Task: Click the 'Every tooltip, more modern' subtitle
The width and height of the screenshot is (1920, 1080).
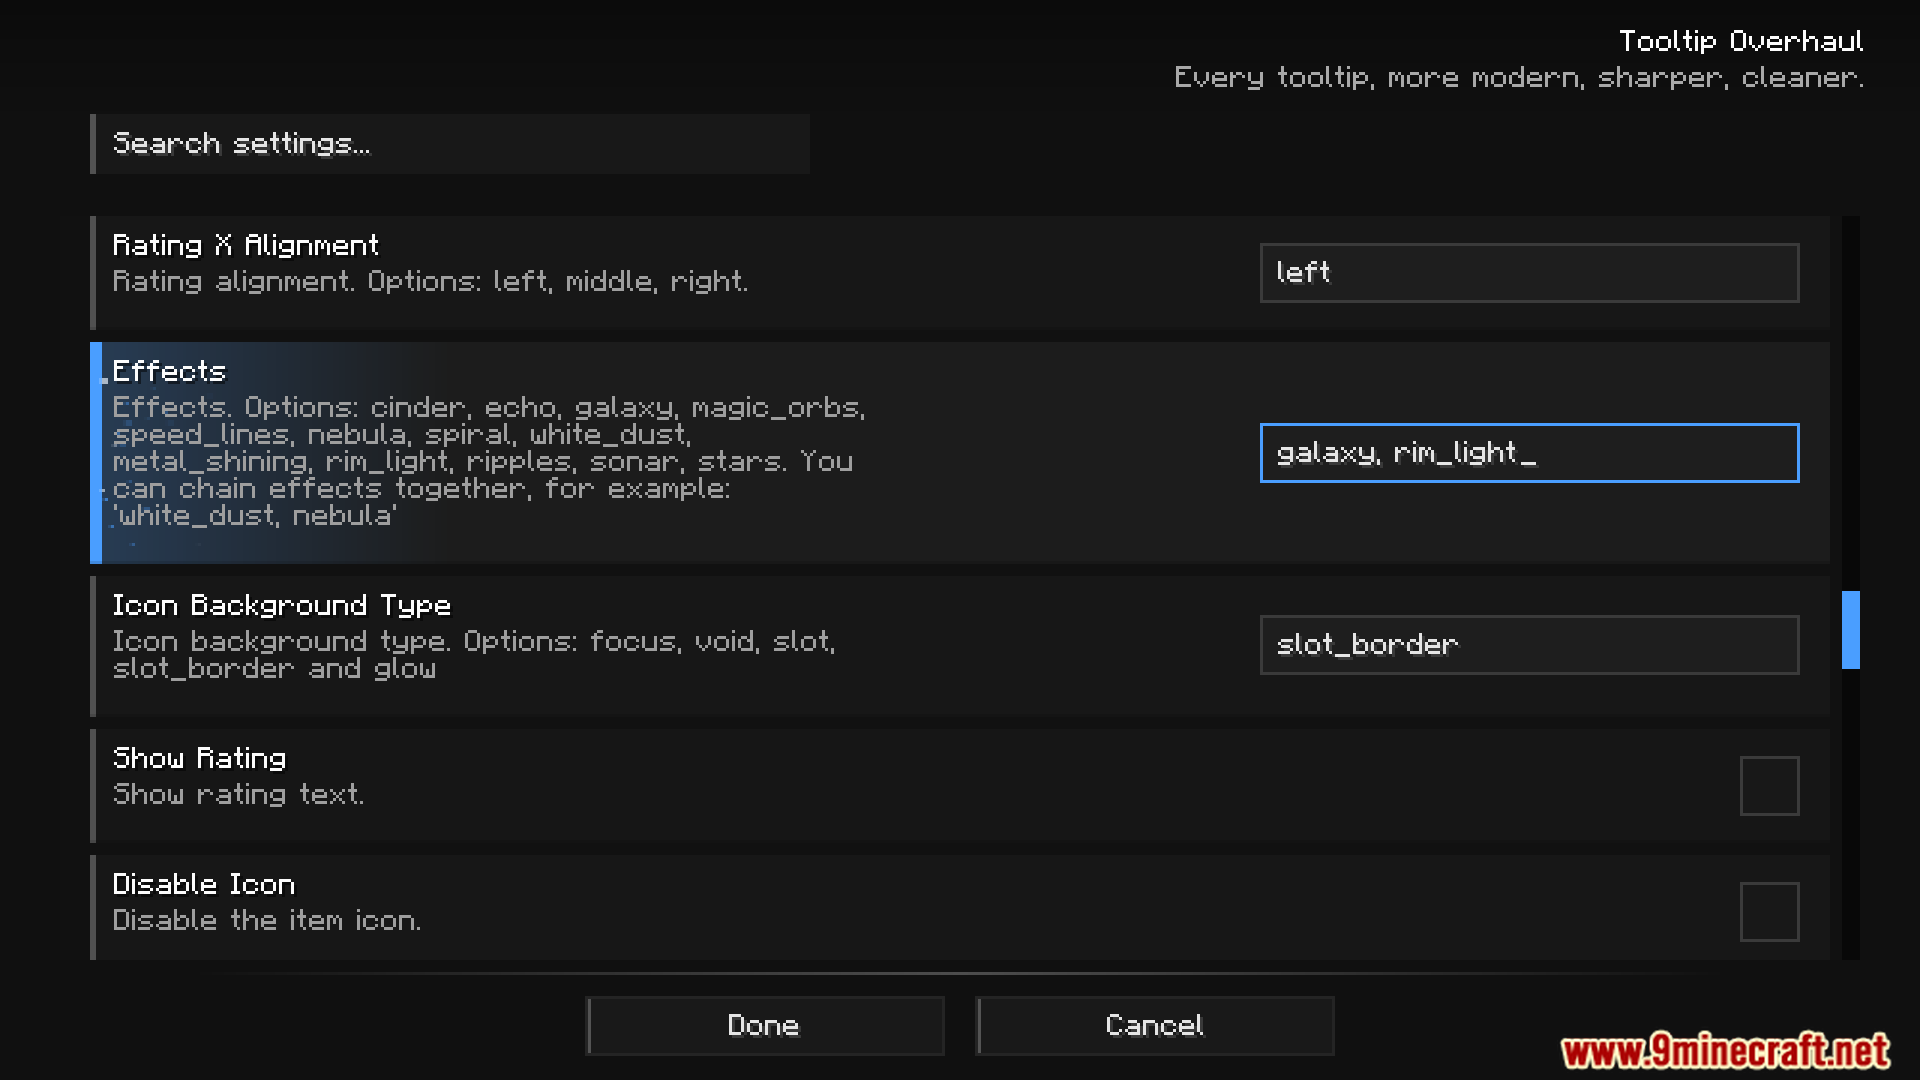Action: tap(1518, 78)
